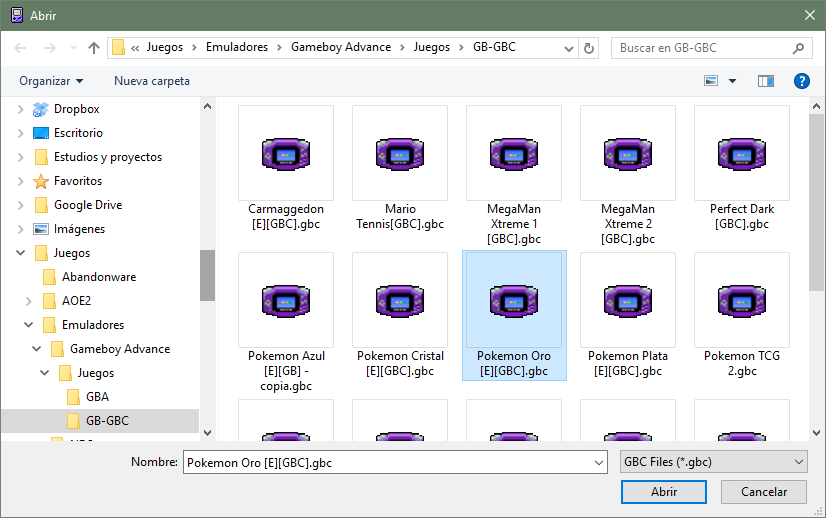Click the first Juegos breadcrumb segment
Image resolution: width=826 pixels, height=518 pixels.
click(x=164, y=47)
